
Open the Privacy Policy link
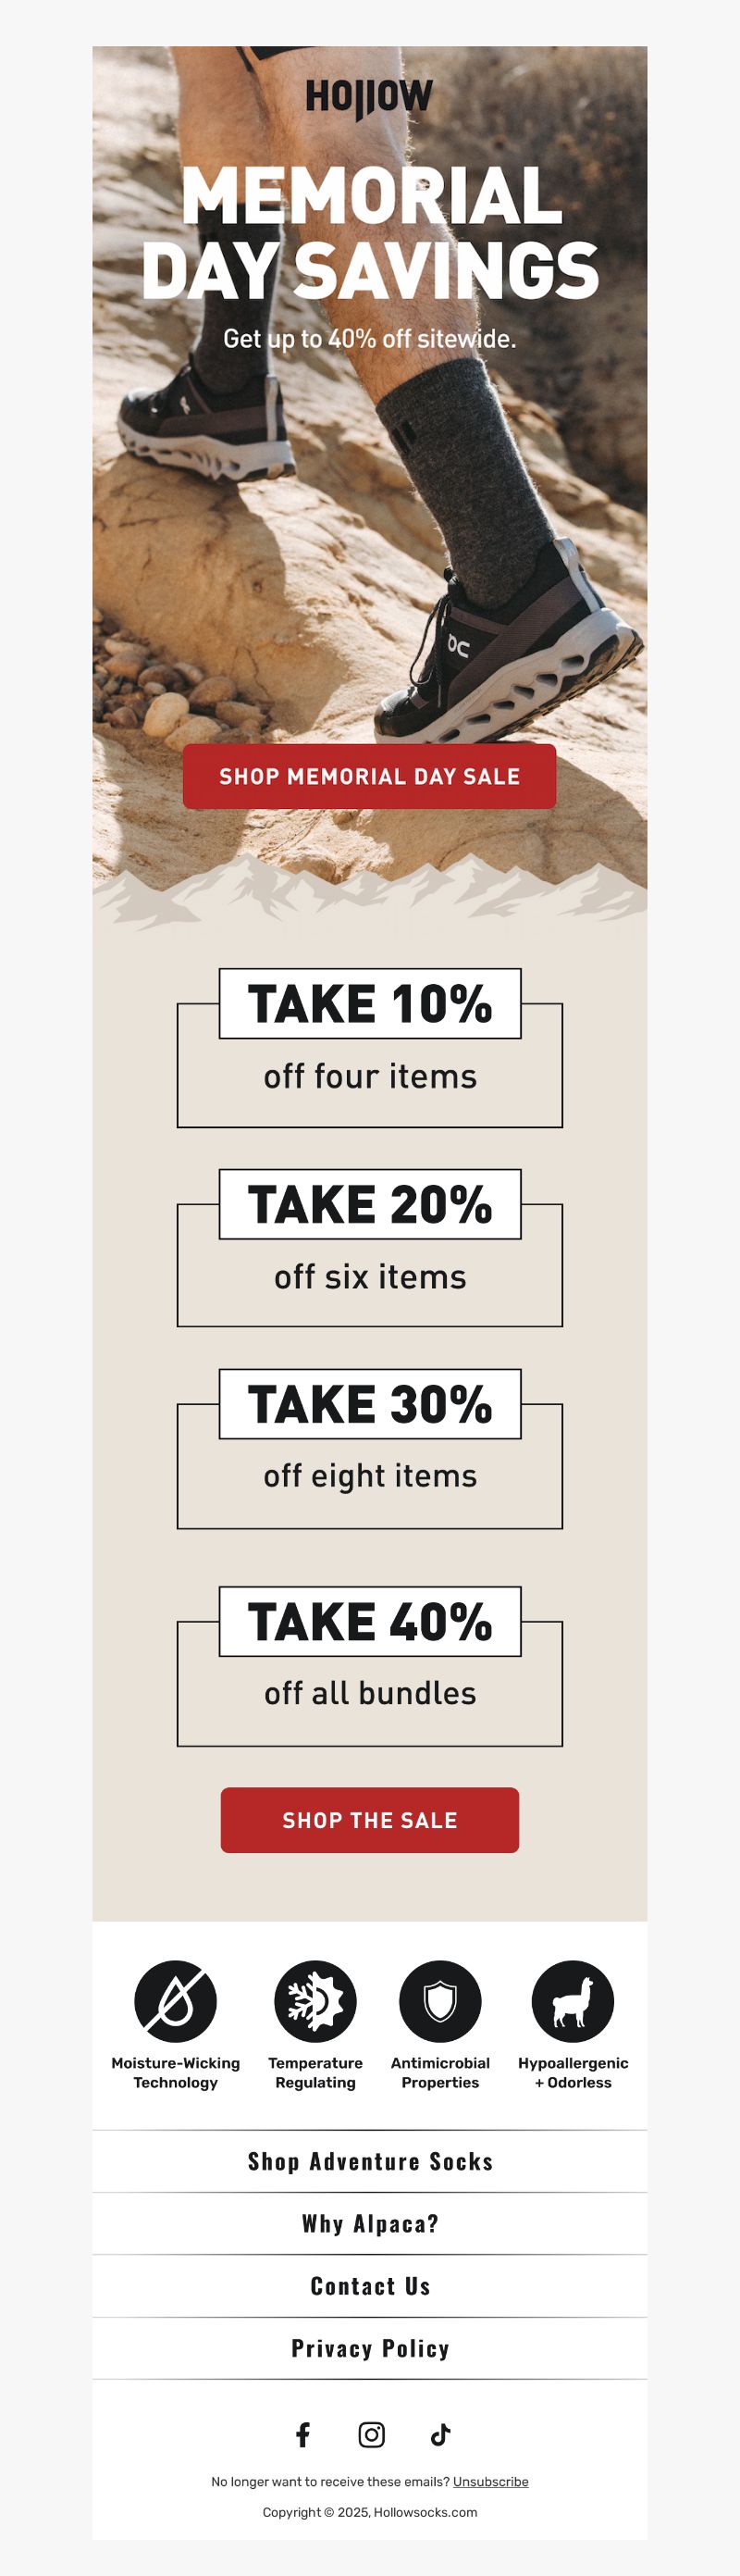[x=370, y=2348]
